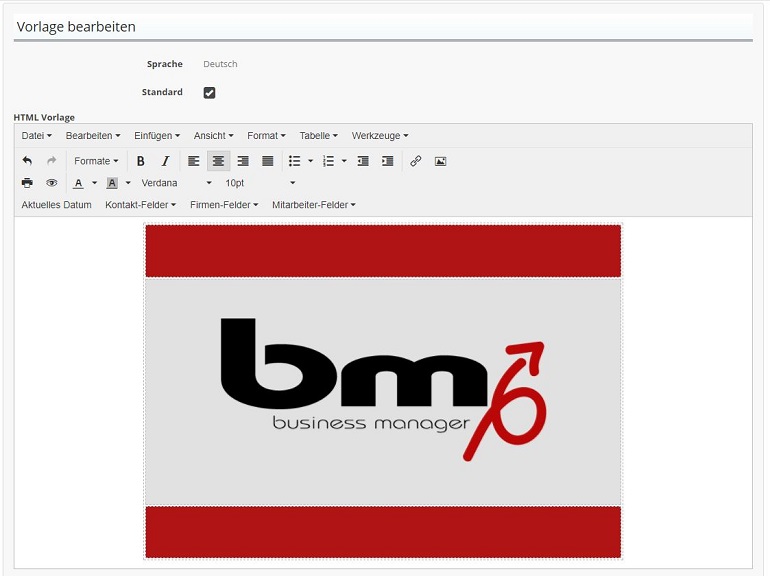
Task: Click the bottom red banner cell
Action: 383,532
